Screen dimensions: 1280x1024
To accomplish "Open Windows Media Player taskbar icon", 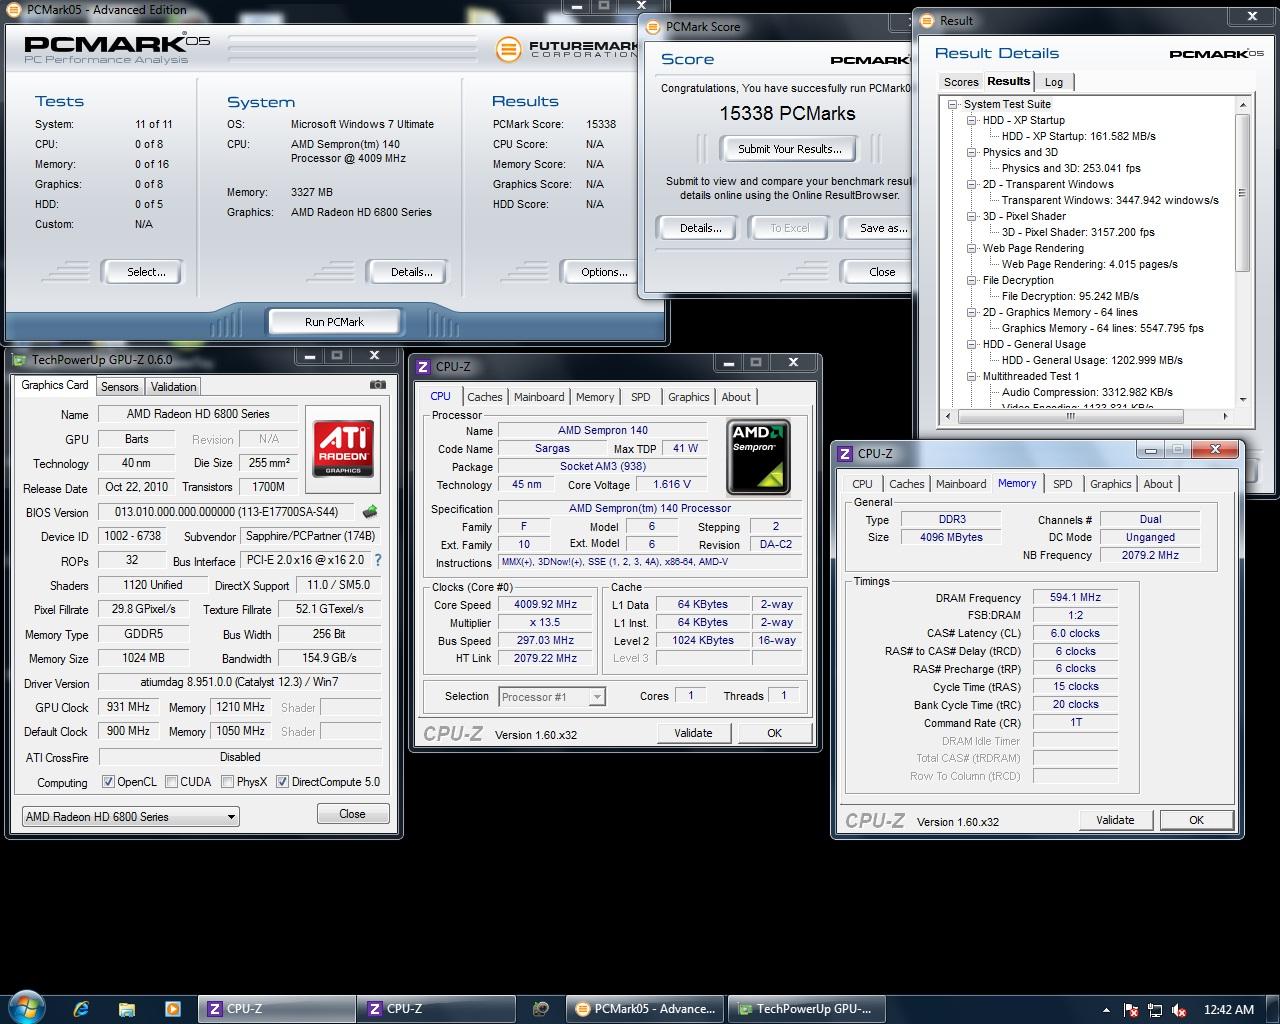I will [172, 1009].
